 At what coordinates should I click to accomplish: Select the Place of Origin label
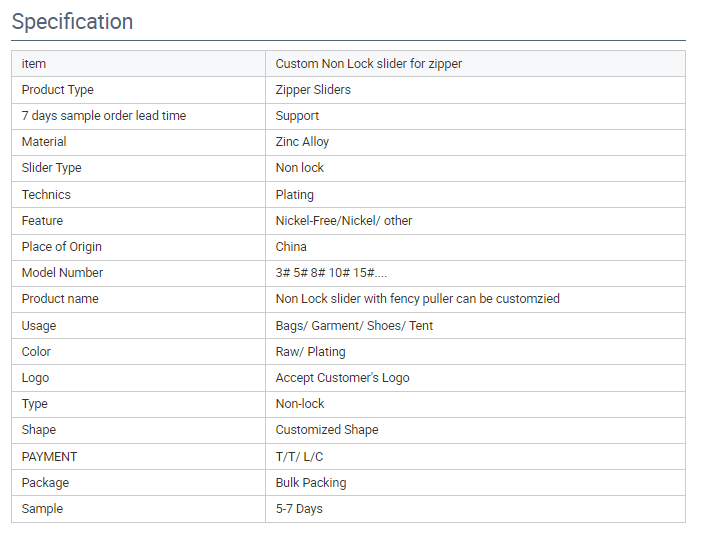[x=62, y=247]
